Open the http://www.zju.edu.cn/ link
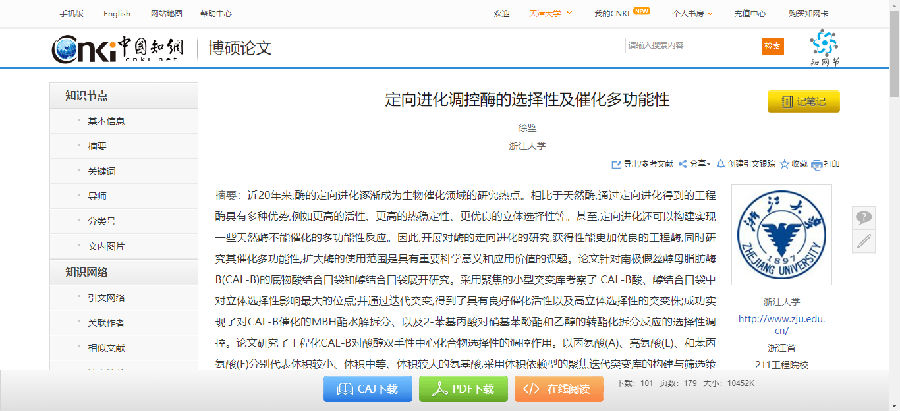Viewport: 900px width, 411px height. [x=781, y=324]
